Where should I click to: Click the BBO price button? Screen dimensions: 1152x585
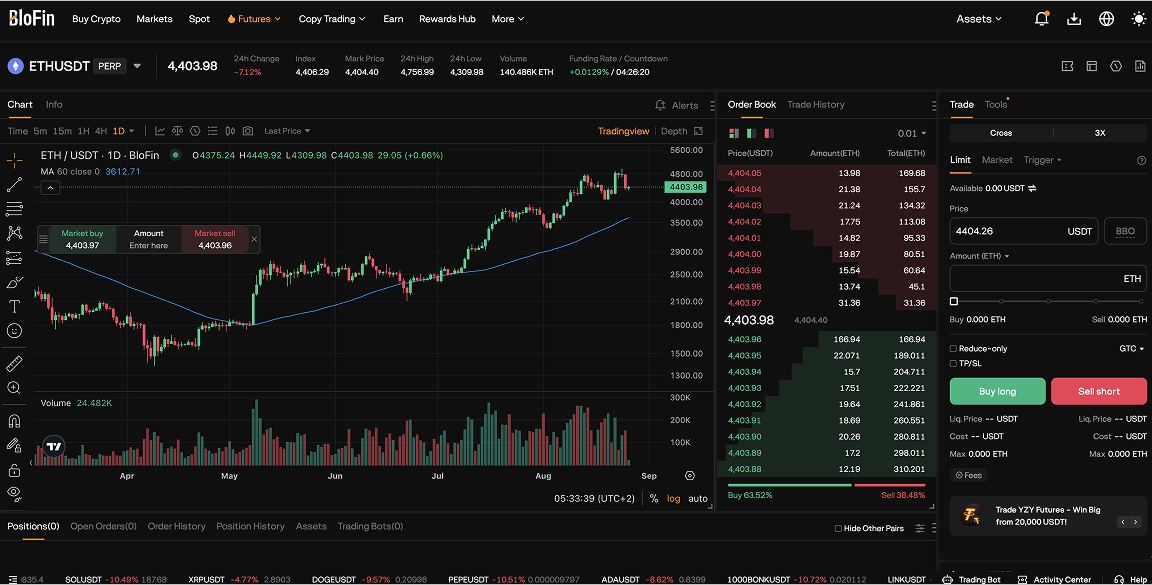coord(1126,231)
